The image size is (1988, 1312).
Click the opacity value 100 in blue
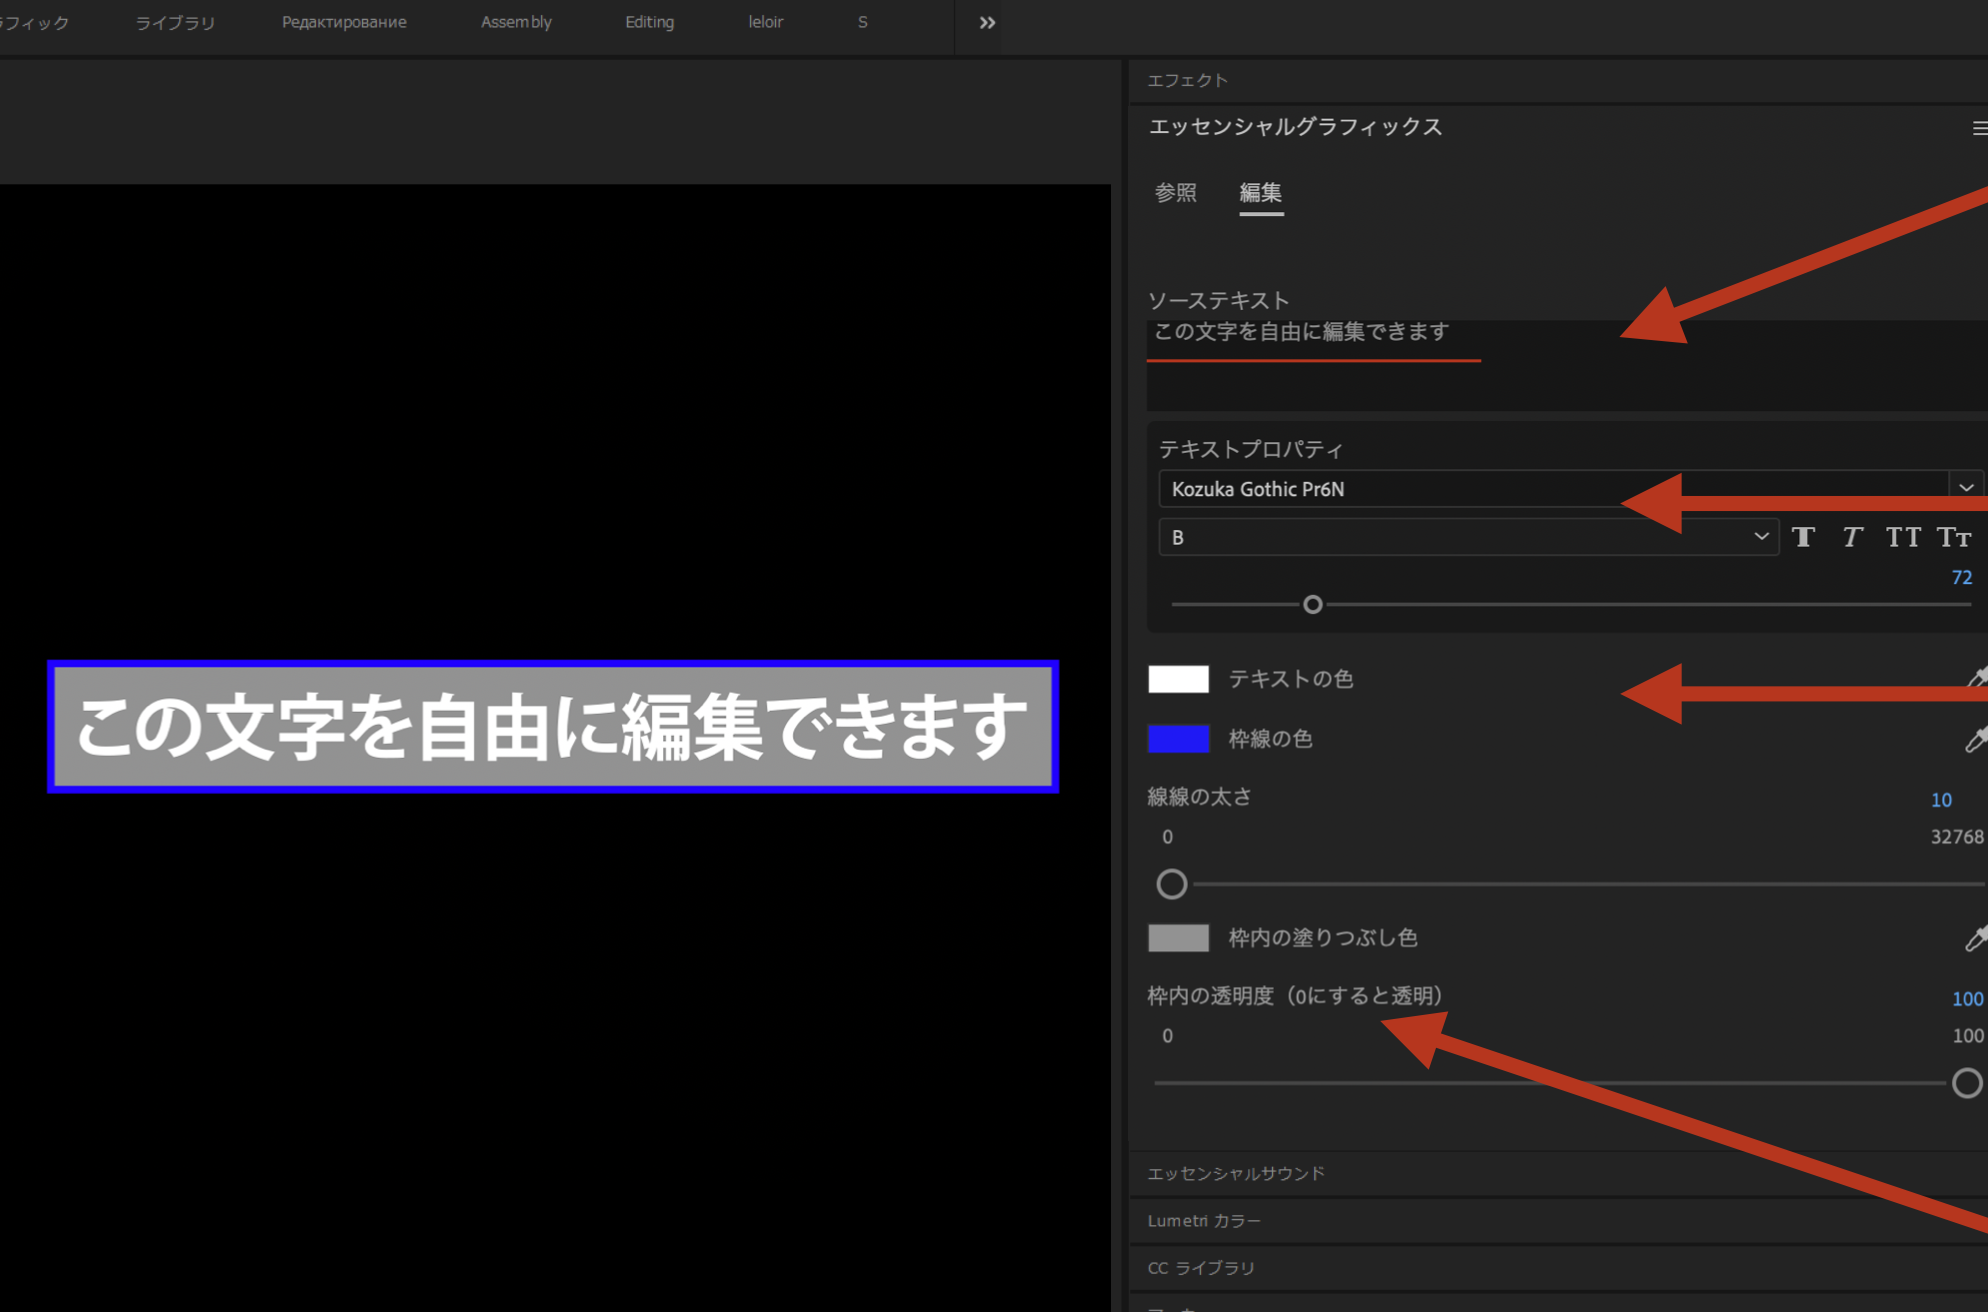(x=1967, y=998)
